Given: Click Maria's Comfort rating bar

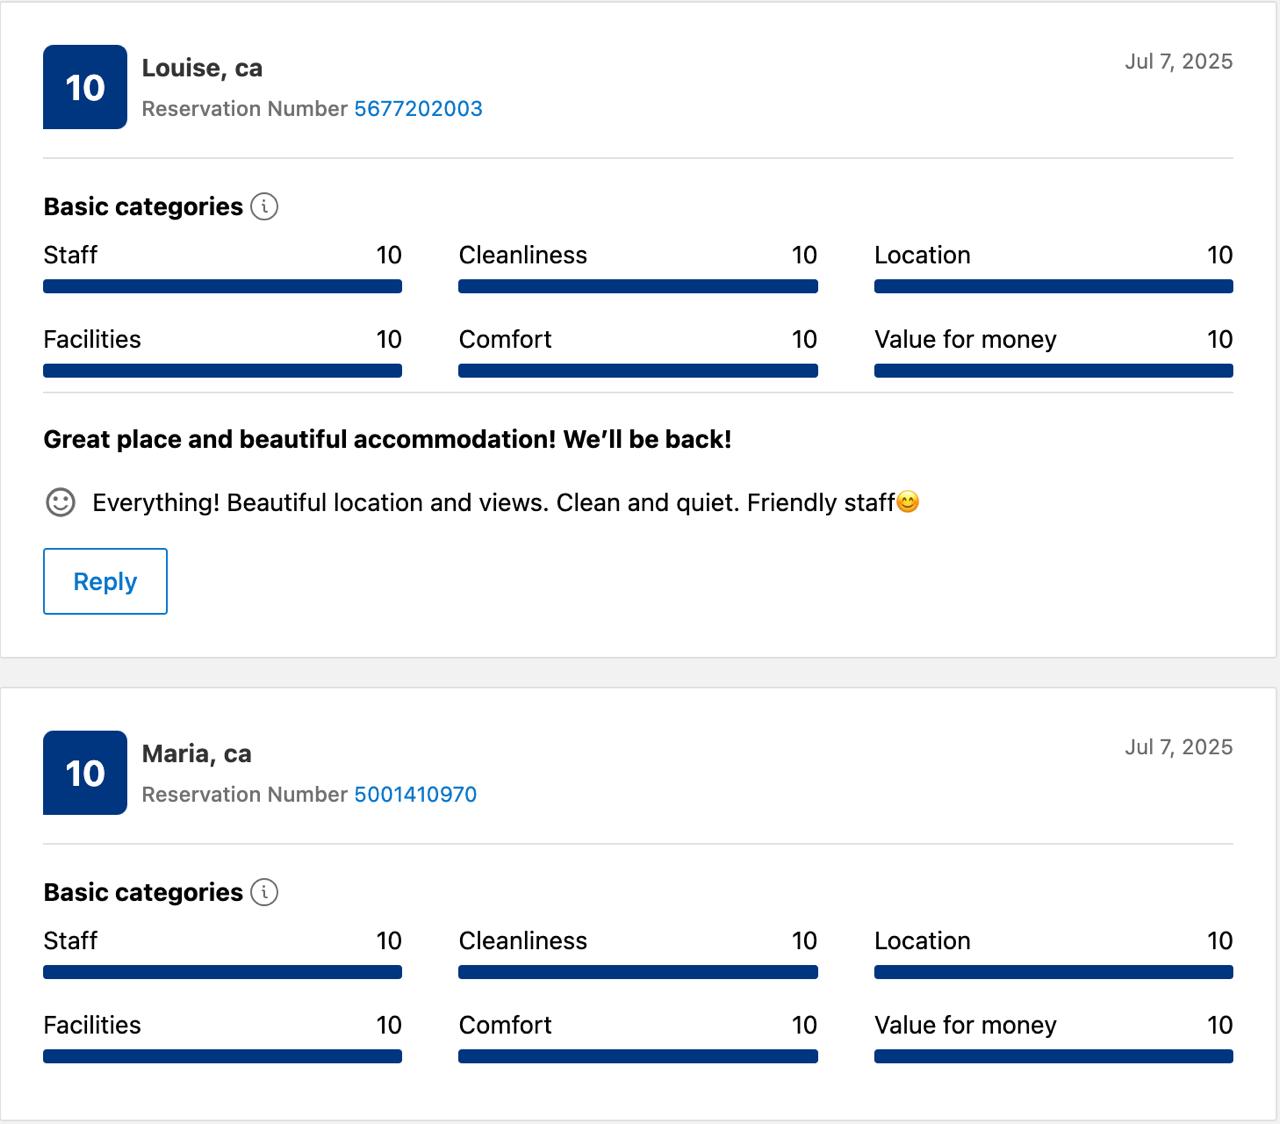Looking at the screenshot, I should (x=638, y=1056).
